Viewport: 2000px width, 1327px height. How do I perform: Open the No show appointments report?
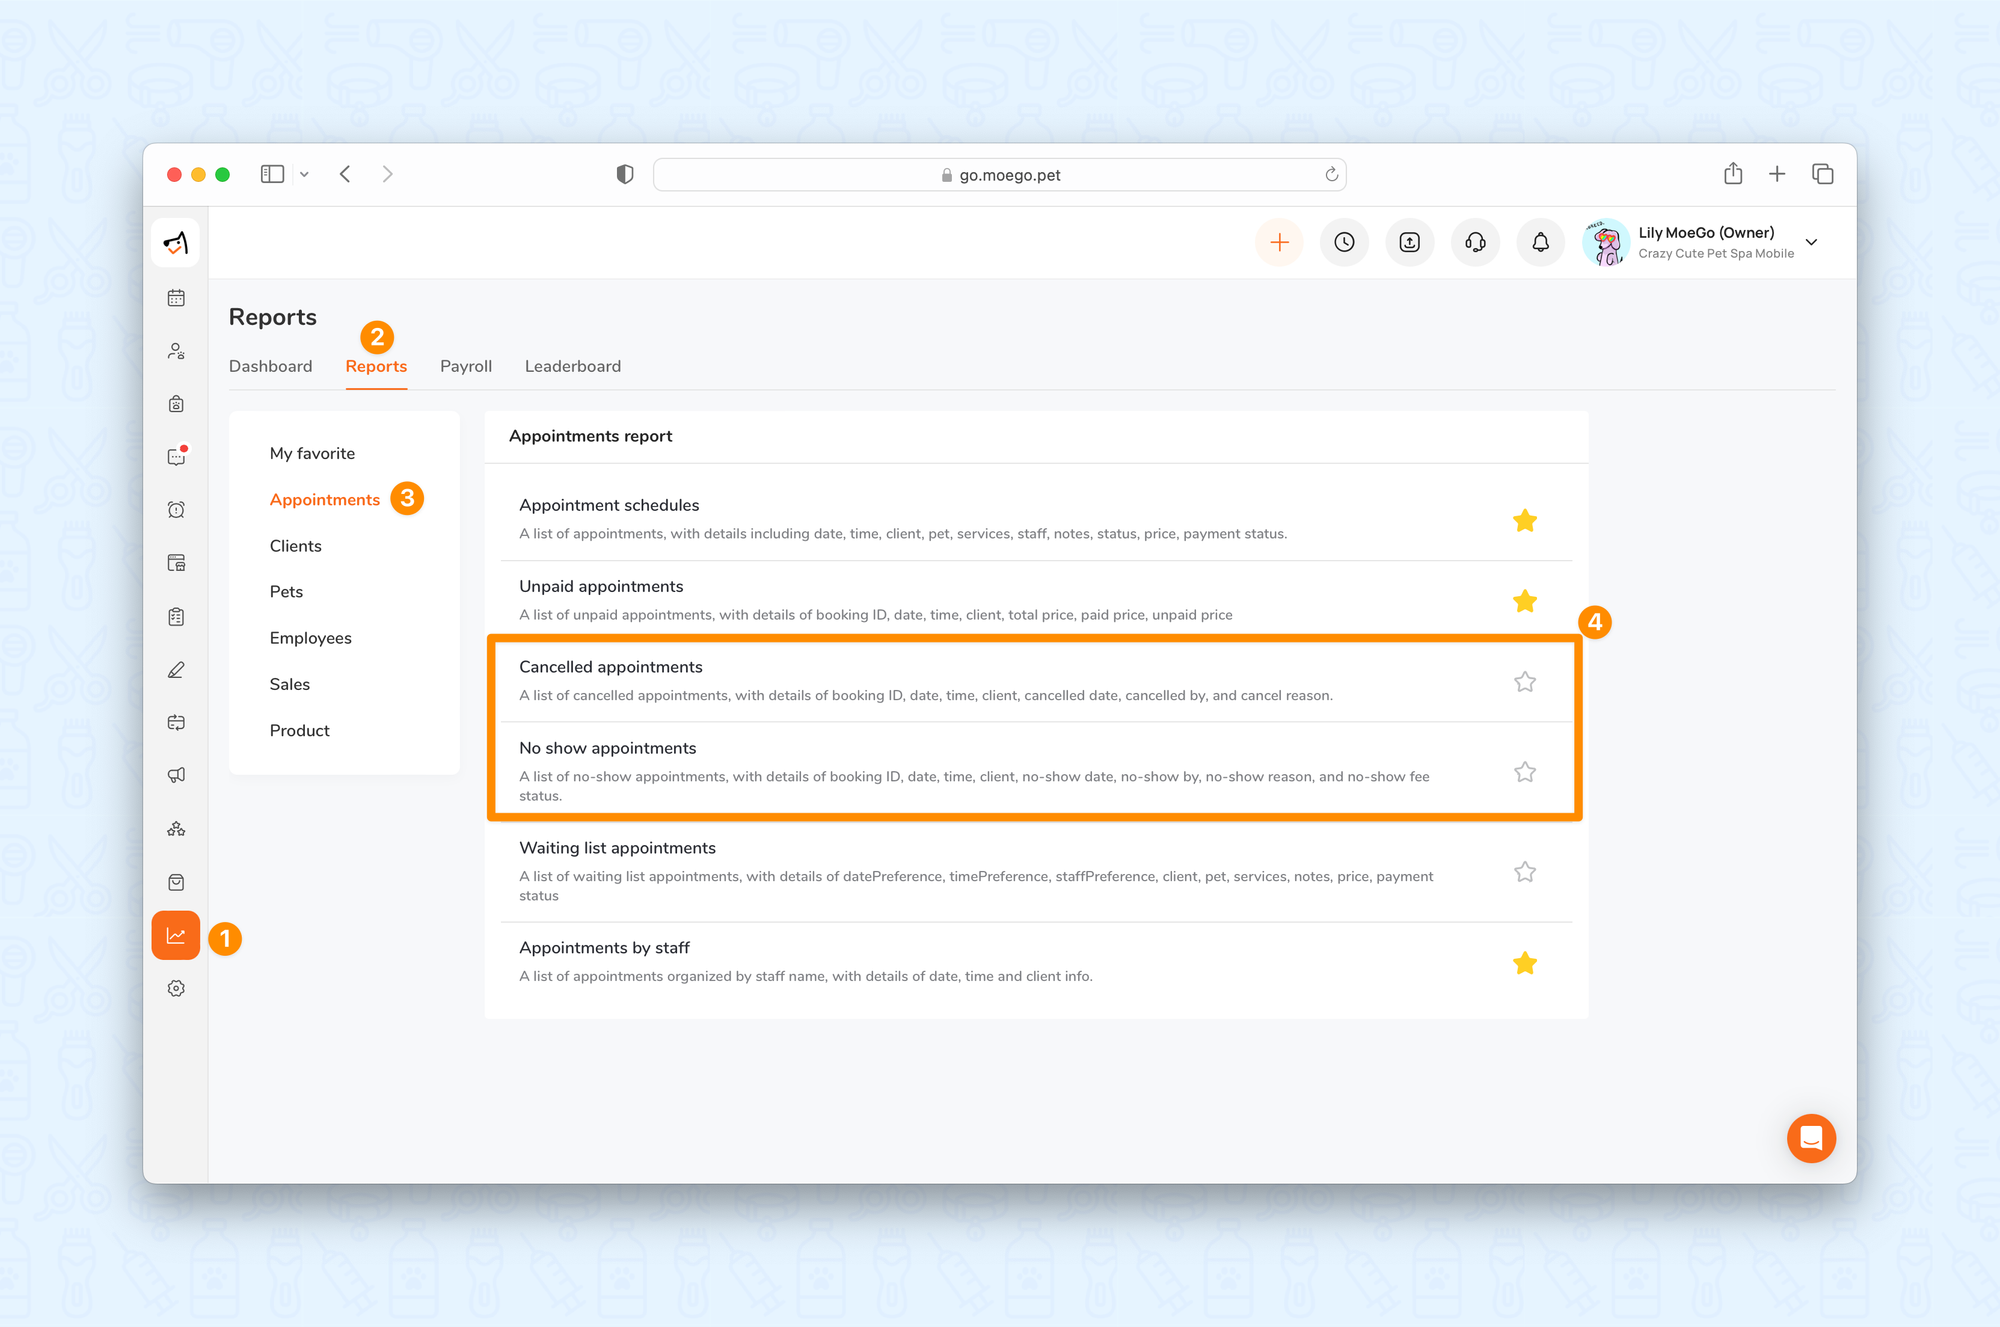(x=608, y=748)
